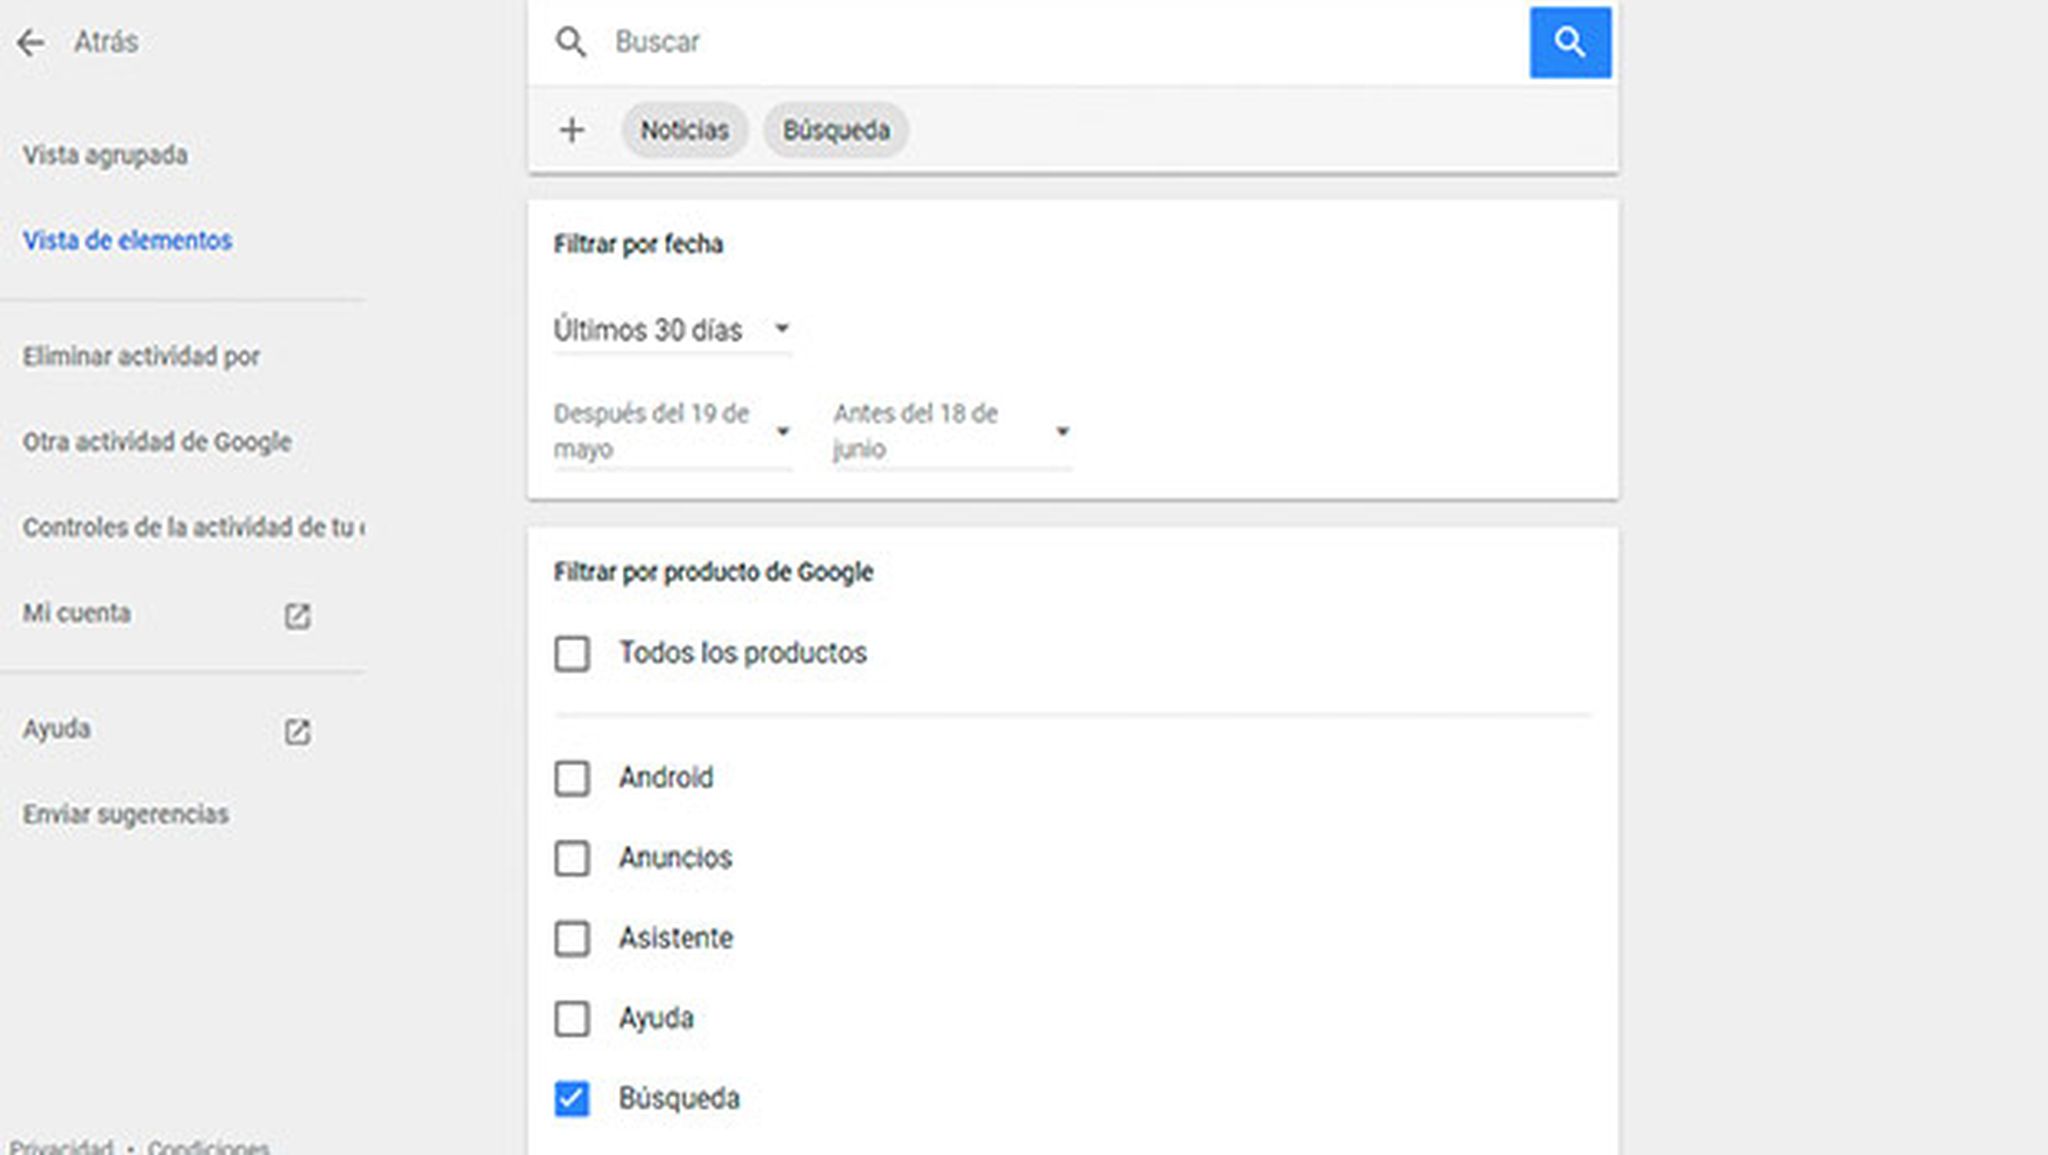The image size is (2048, 1155).
Task: Click Enviar sugerencias
Action: 125,815
